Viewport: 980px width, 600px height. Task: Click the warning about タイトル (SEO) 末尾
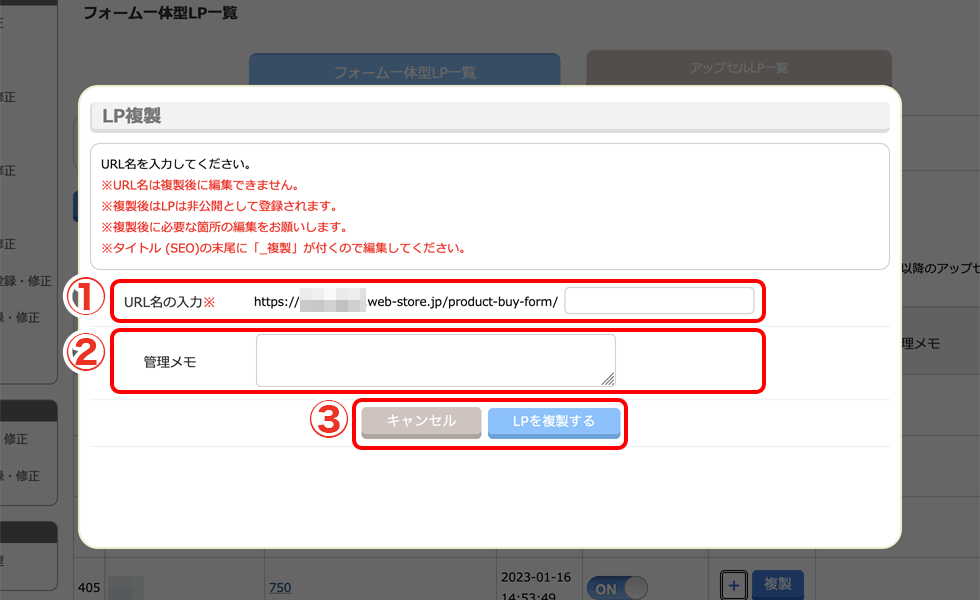tap(284, 248)
